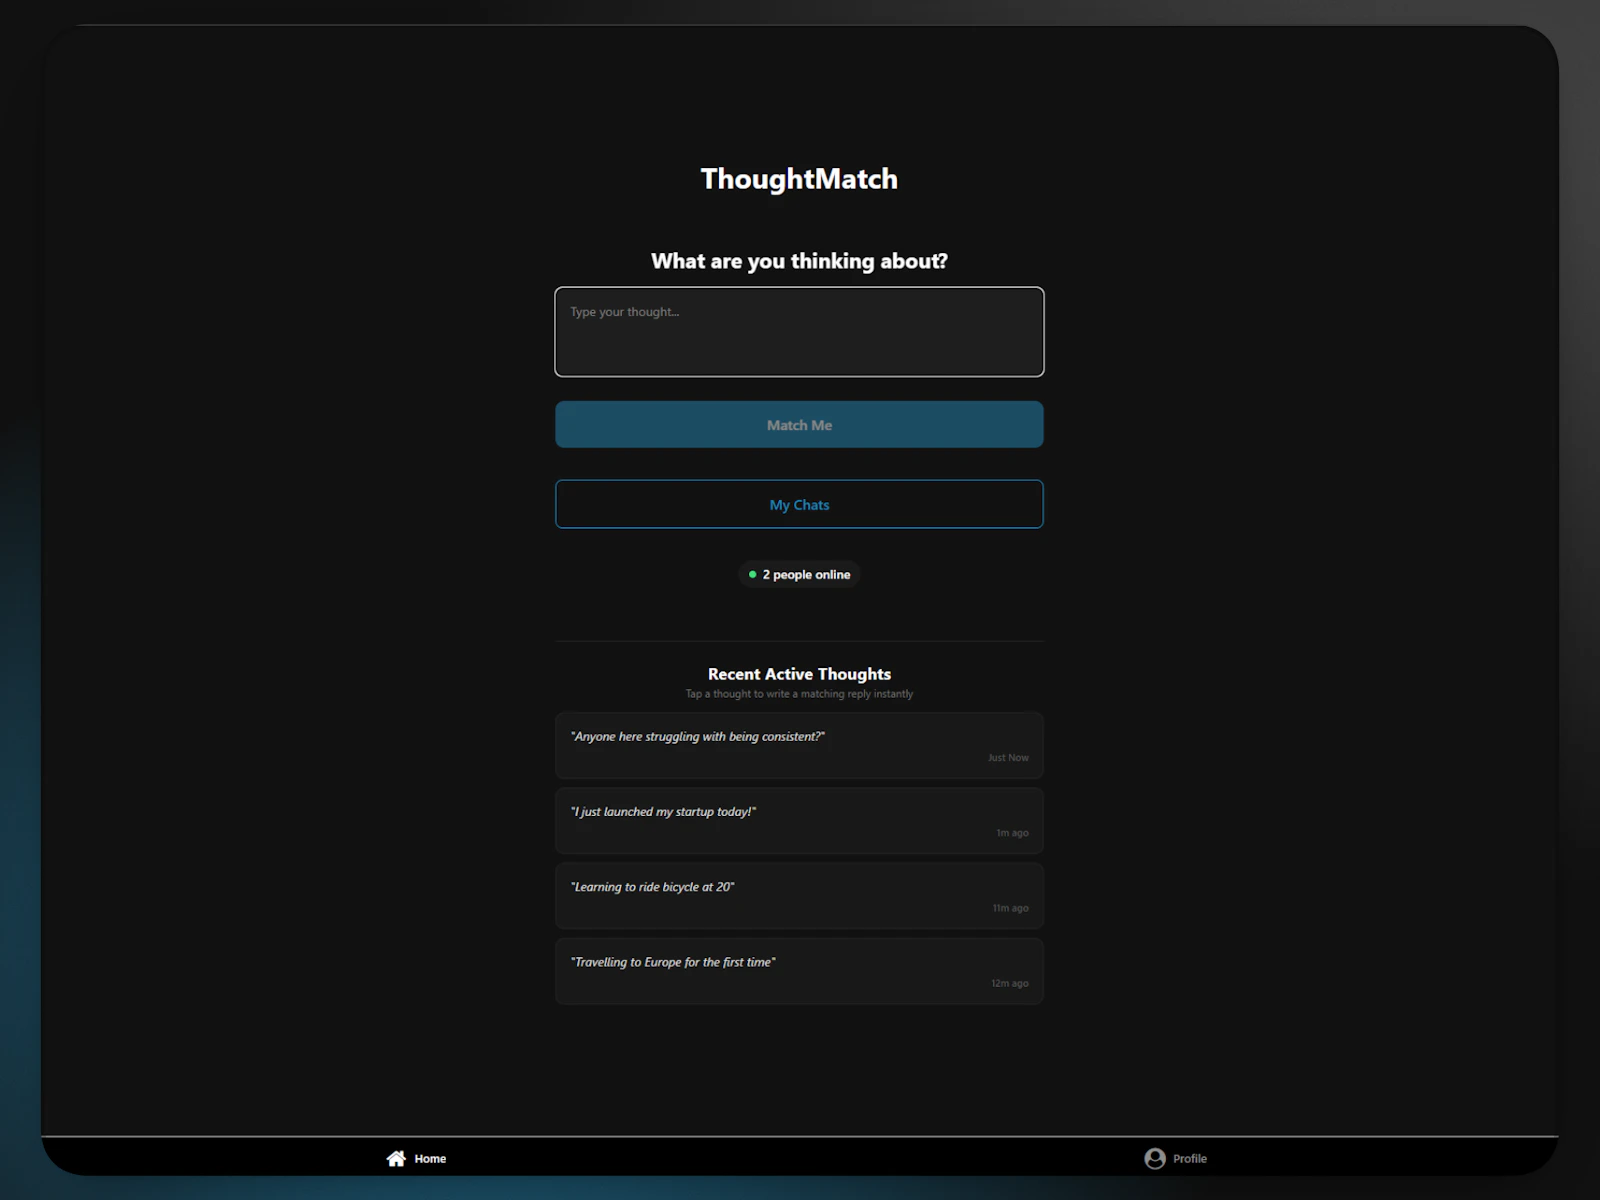Click the green online indicator dot
Screen dimensions: 1600x1200
[752, 574]
